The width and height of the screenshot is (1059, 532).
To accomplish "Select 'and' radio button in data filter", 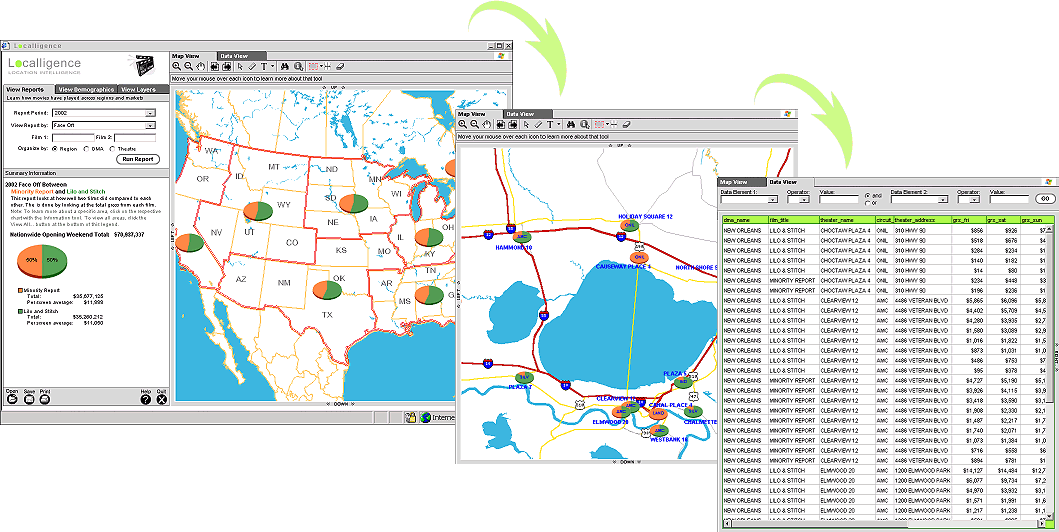I will 867,196.
